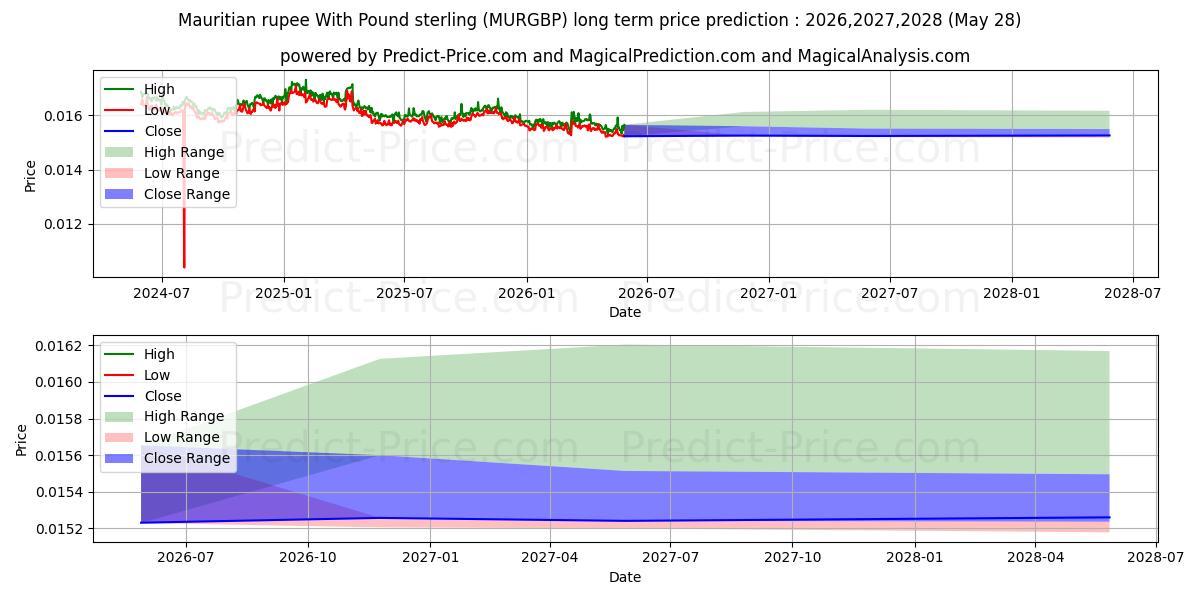Click the 2027-07 x-axis tick on top chart
The image size is (1200, 600).
click(x=889, y=293)
